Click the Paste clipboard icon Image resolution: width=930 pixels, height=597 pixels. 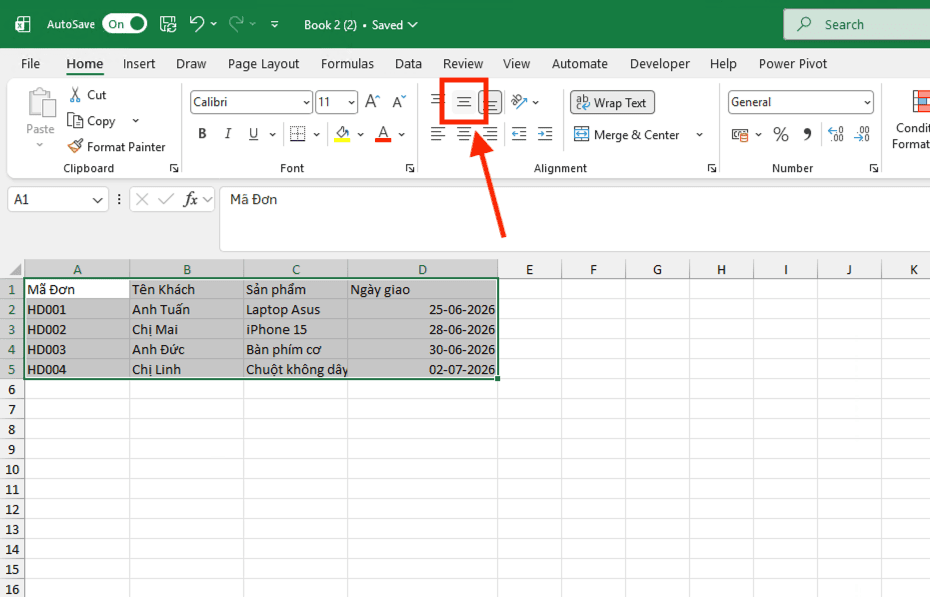[x=41, y=102]
